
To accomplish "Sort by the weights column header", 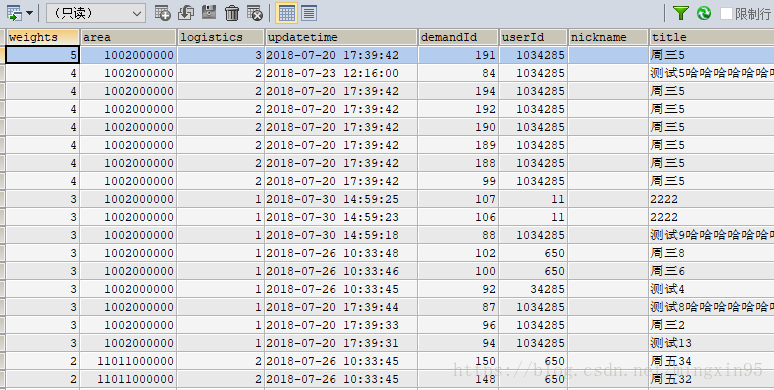I will pyautogui.click(x=42, y=38).
